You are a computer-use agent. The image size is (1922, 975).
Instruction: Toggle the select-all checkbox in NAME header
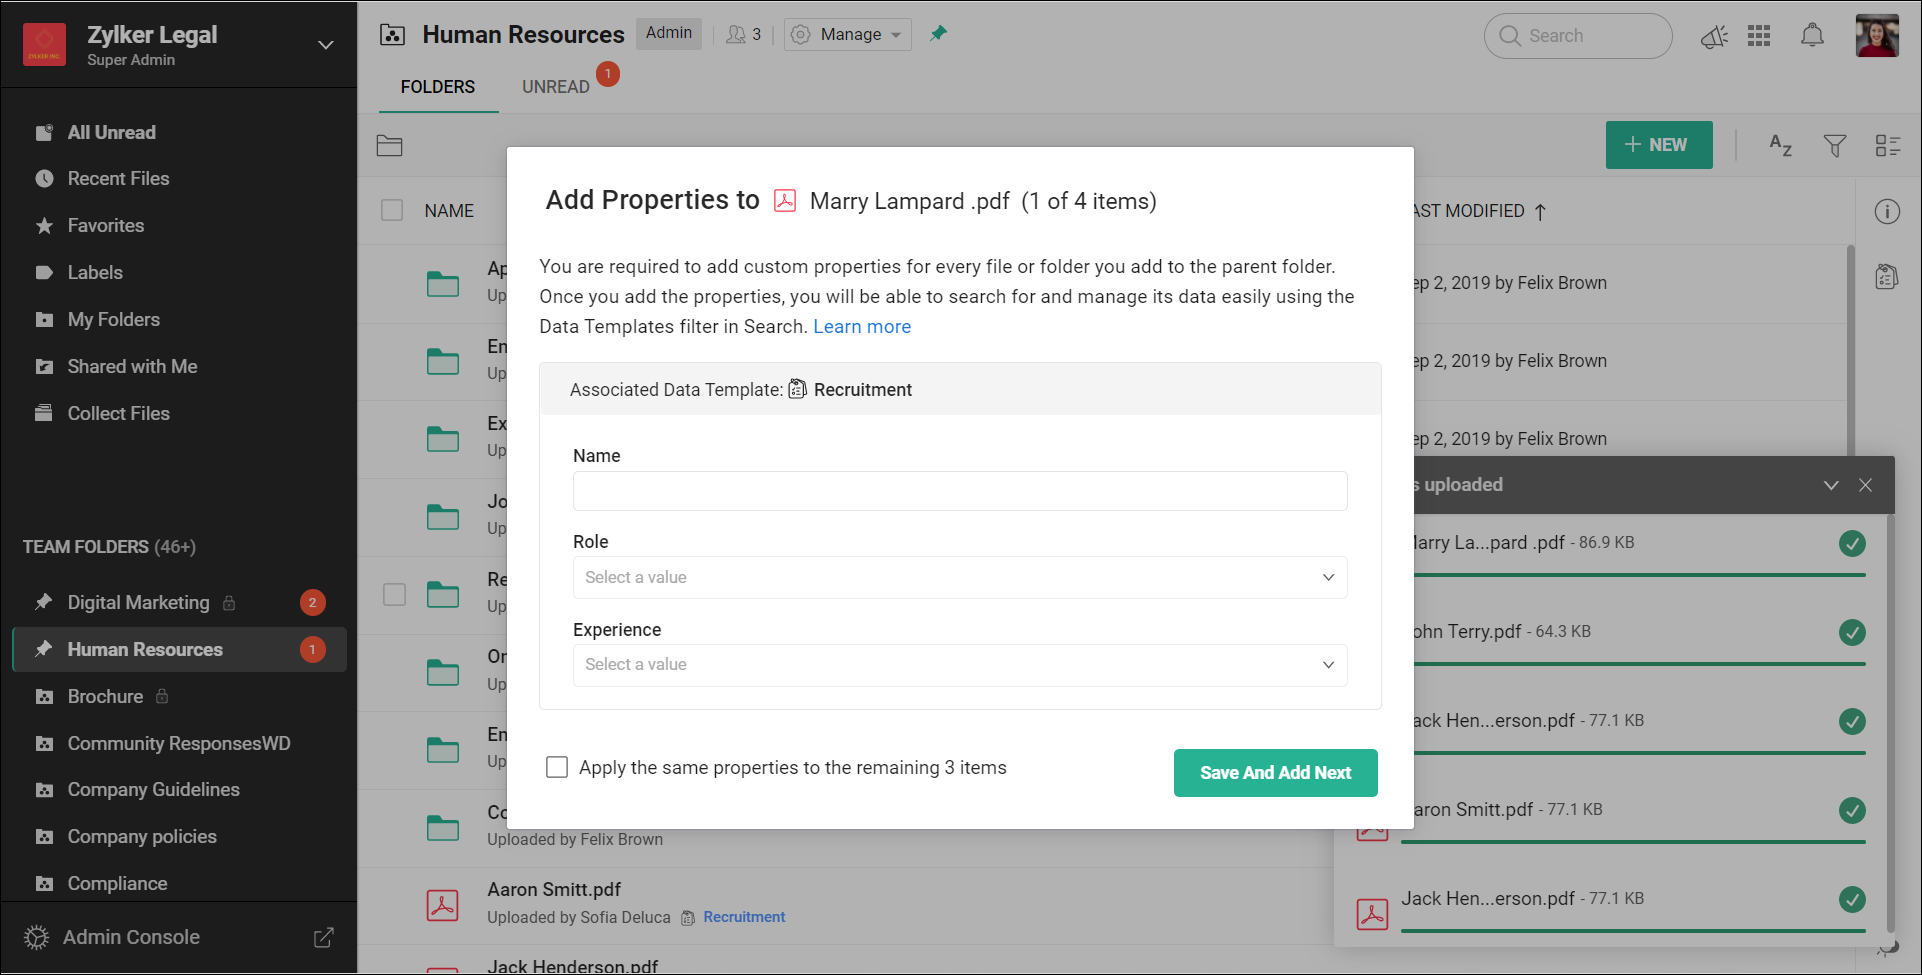(392, 210)
